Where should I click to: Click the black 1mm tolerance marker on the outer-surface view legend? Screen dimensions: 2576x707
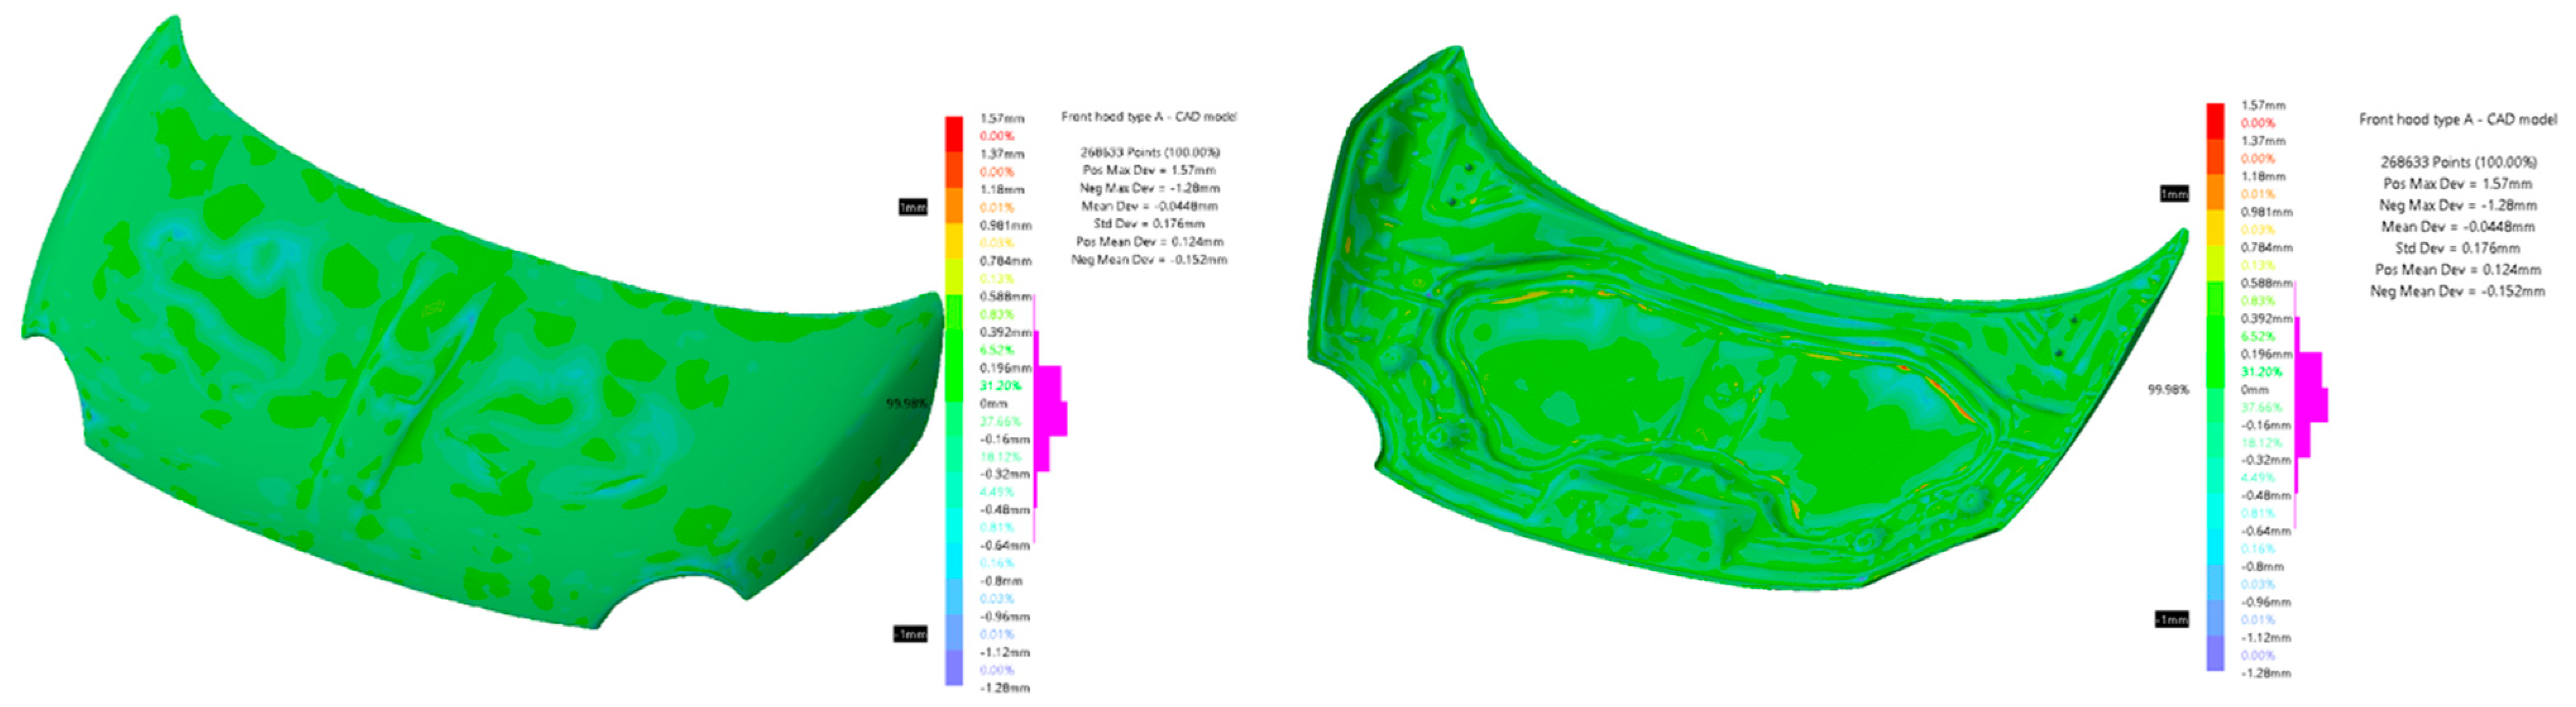[x=912, y=207]
